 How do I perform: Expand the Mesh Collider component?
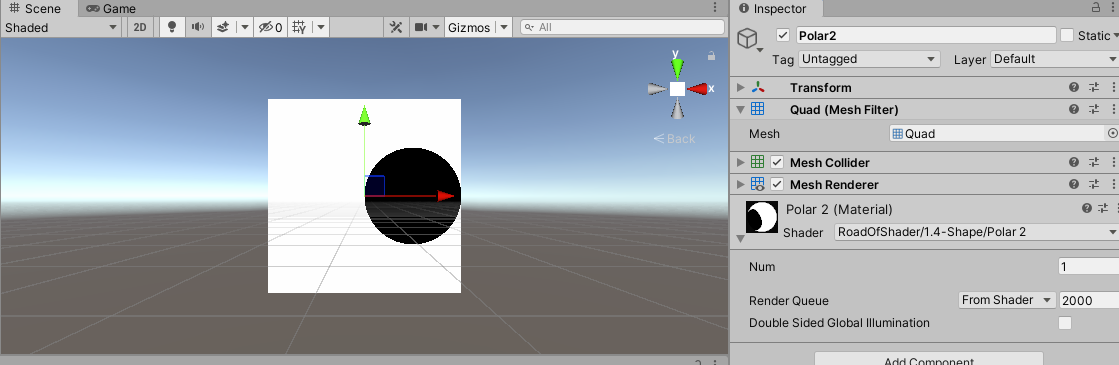741,162
